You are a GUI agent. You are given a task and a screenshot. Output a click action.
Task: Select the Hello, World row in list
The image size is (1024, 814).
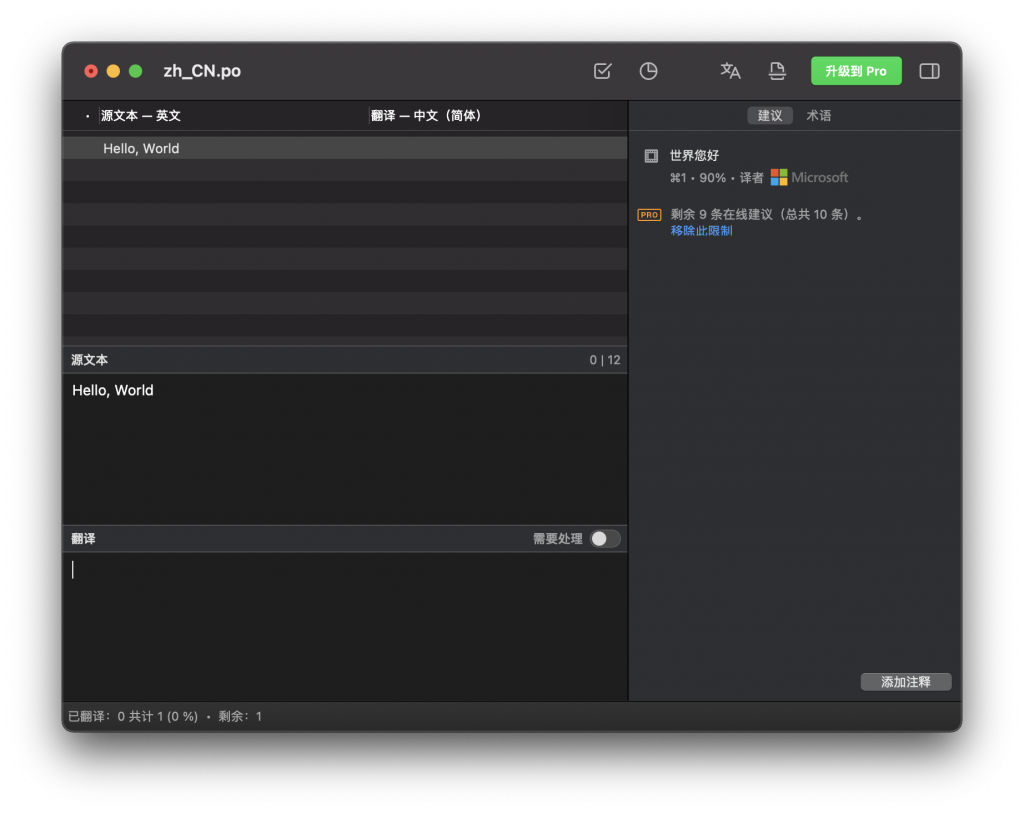click(x=345, y=148)
